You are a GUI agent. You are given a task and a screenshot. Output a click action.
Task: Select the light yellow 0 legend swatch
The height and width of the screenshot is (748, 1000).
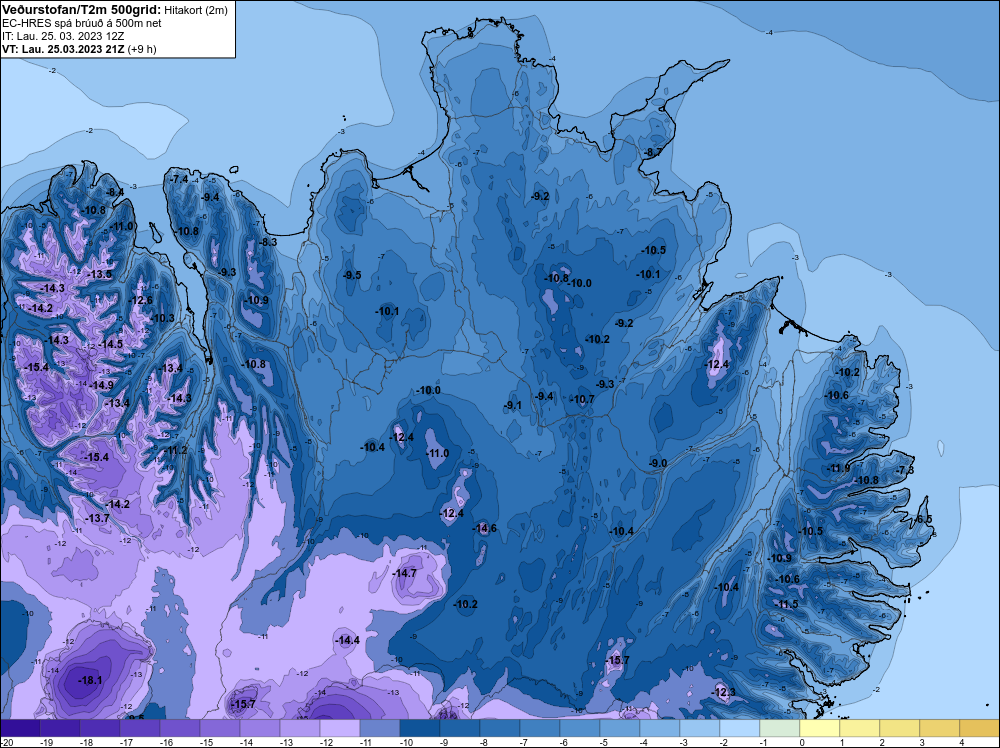tap(820, 729)
